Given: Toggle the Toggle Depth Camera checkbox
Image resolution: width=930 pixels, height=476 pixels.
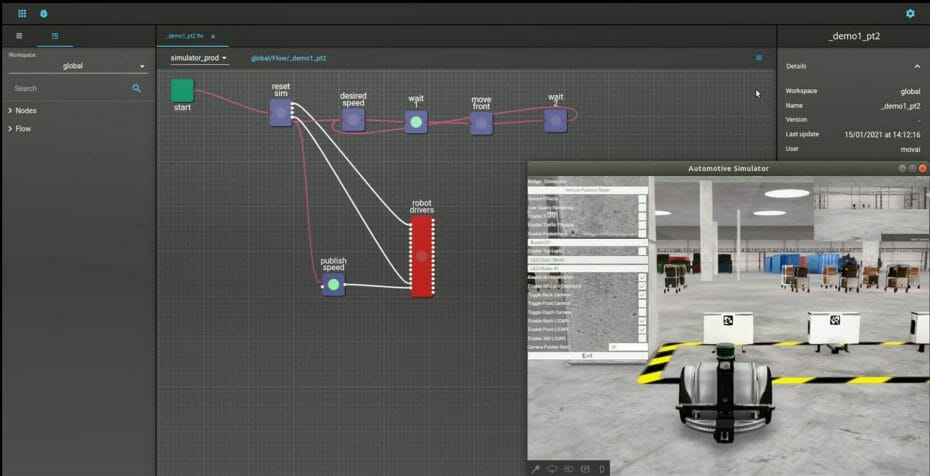Looking at the screenshot, I should pyautogui.click(x=642, y=311).
